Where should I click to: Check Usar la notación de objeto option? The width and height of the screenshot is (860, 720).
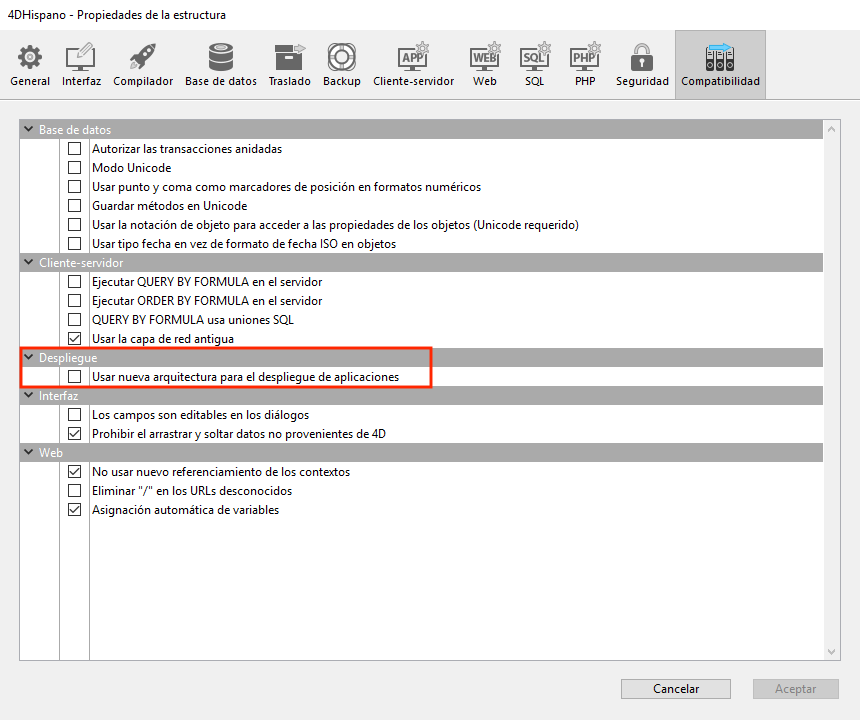point(75,225)
